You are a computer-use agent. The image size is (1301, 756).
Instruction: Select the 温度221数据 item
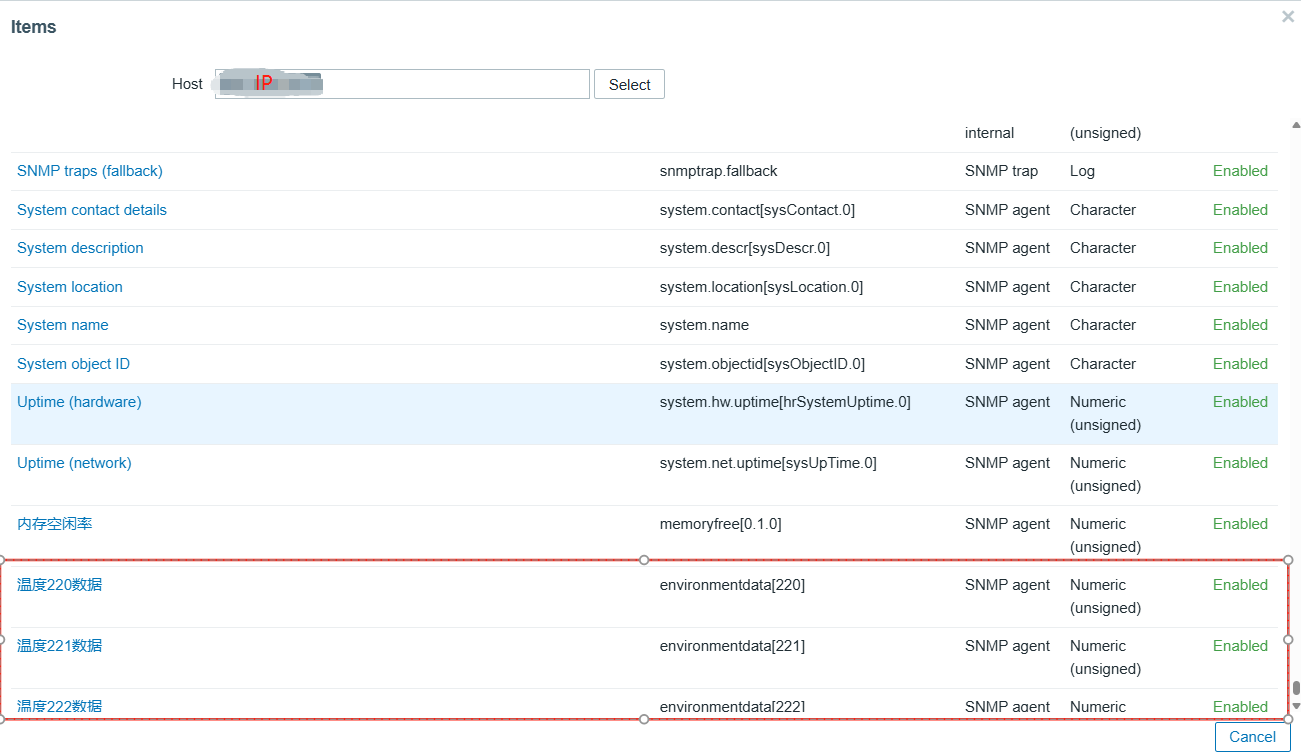coord(60,646)
